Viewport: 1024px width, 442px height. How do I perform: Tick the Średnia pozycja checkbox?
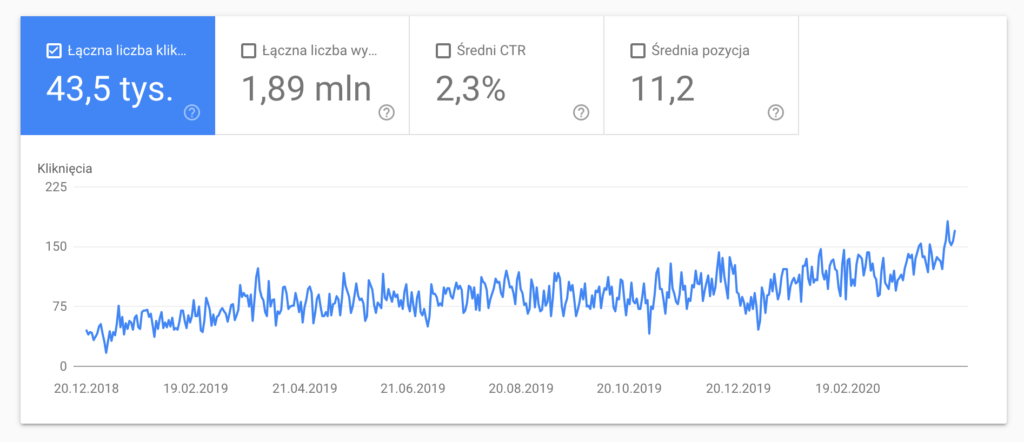coord(637,51)
